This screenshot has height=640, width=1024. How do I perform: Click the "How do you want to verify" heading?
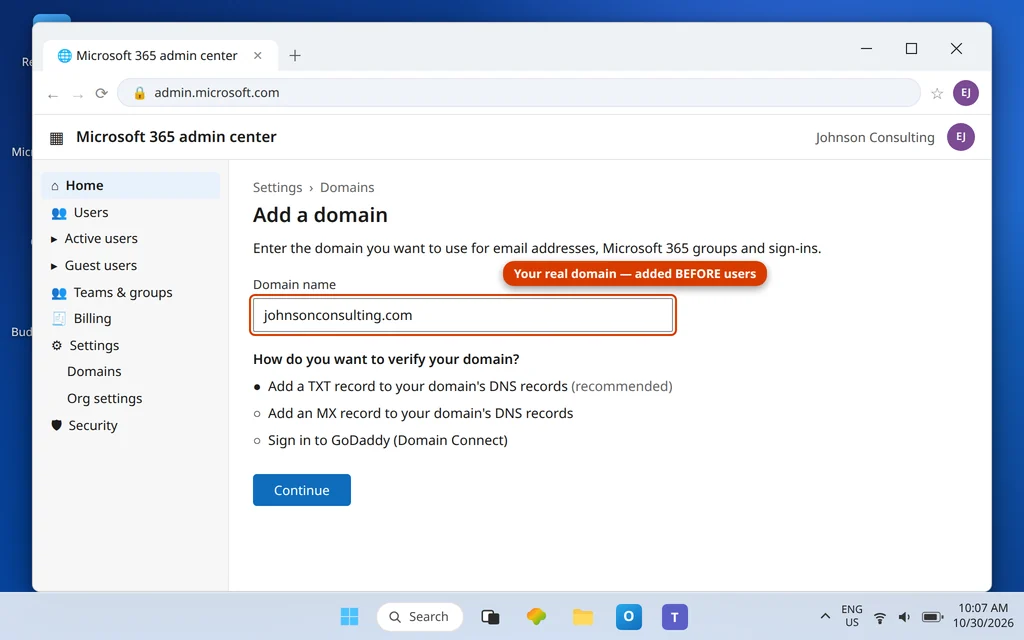[x=386, y=359]
